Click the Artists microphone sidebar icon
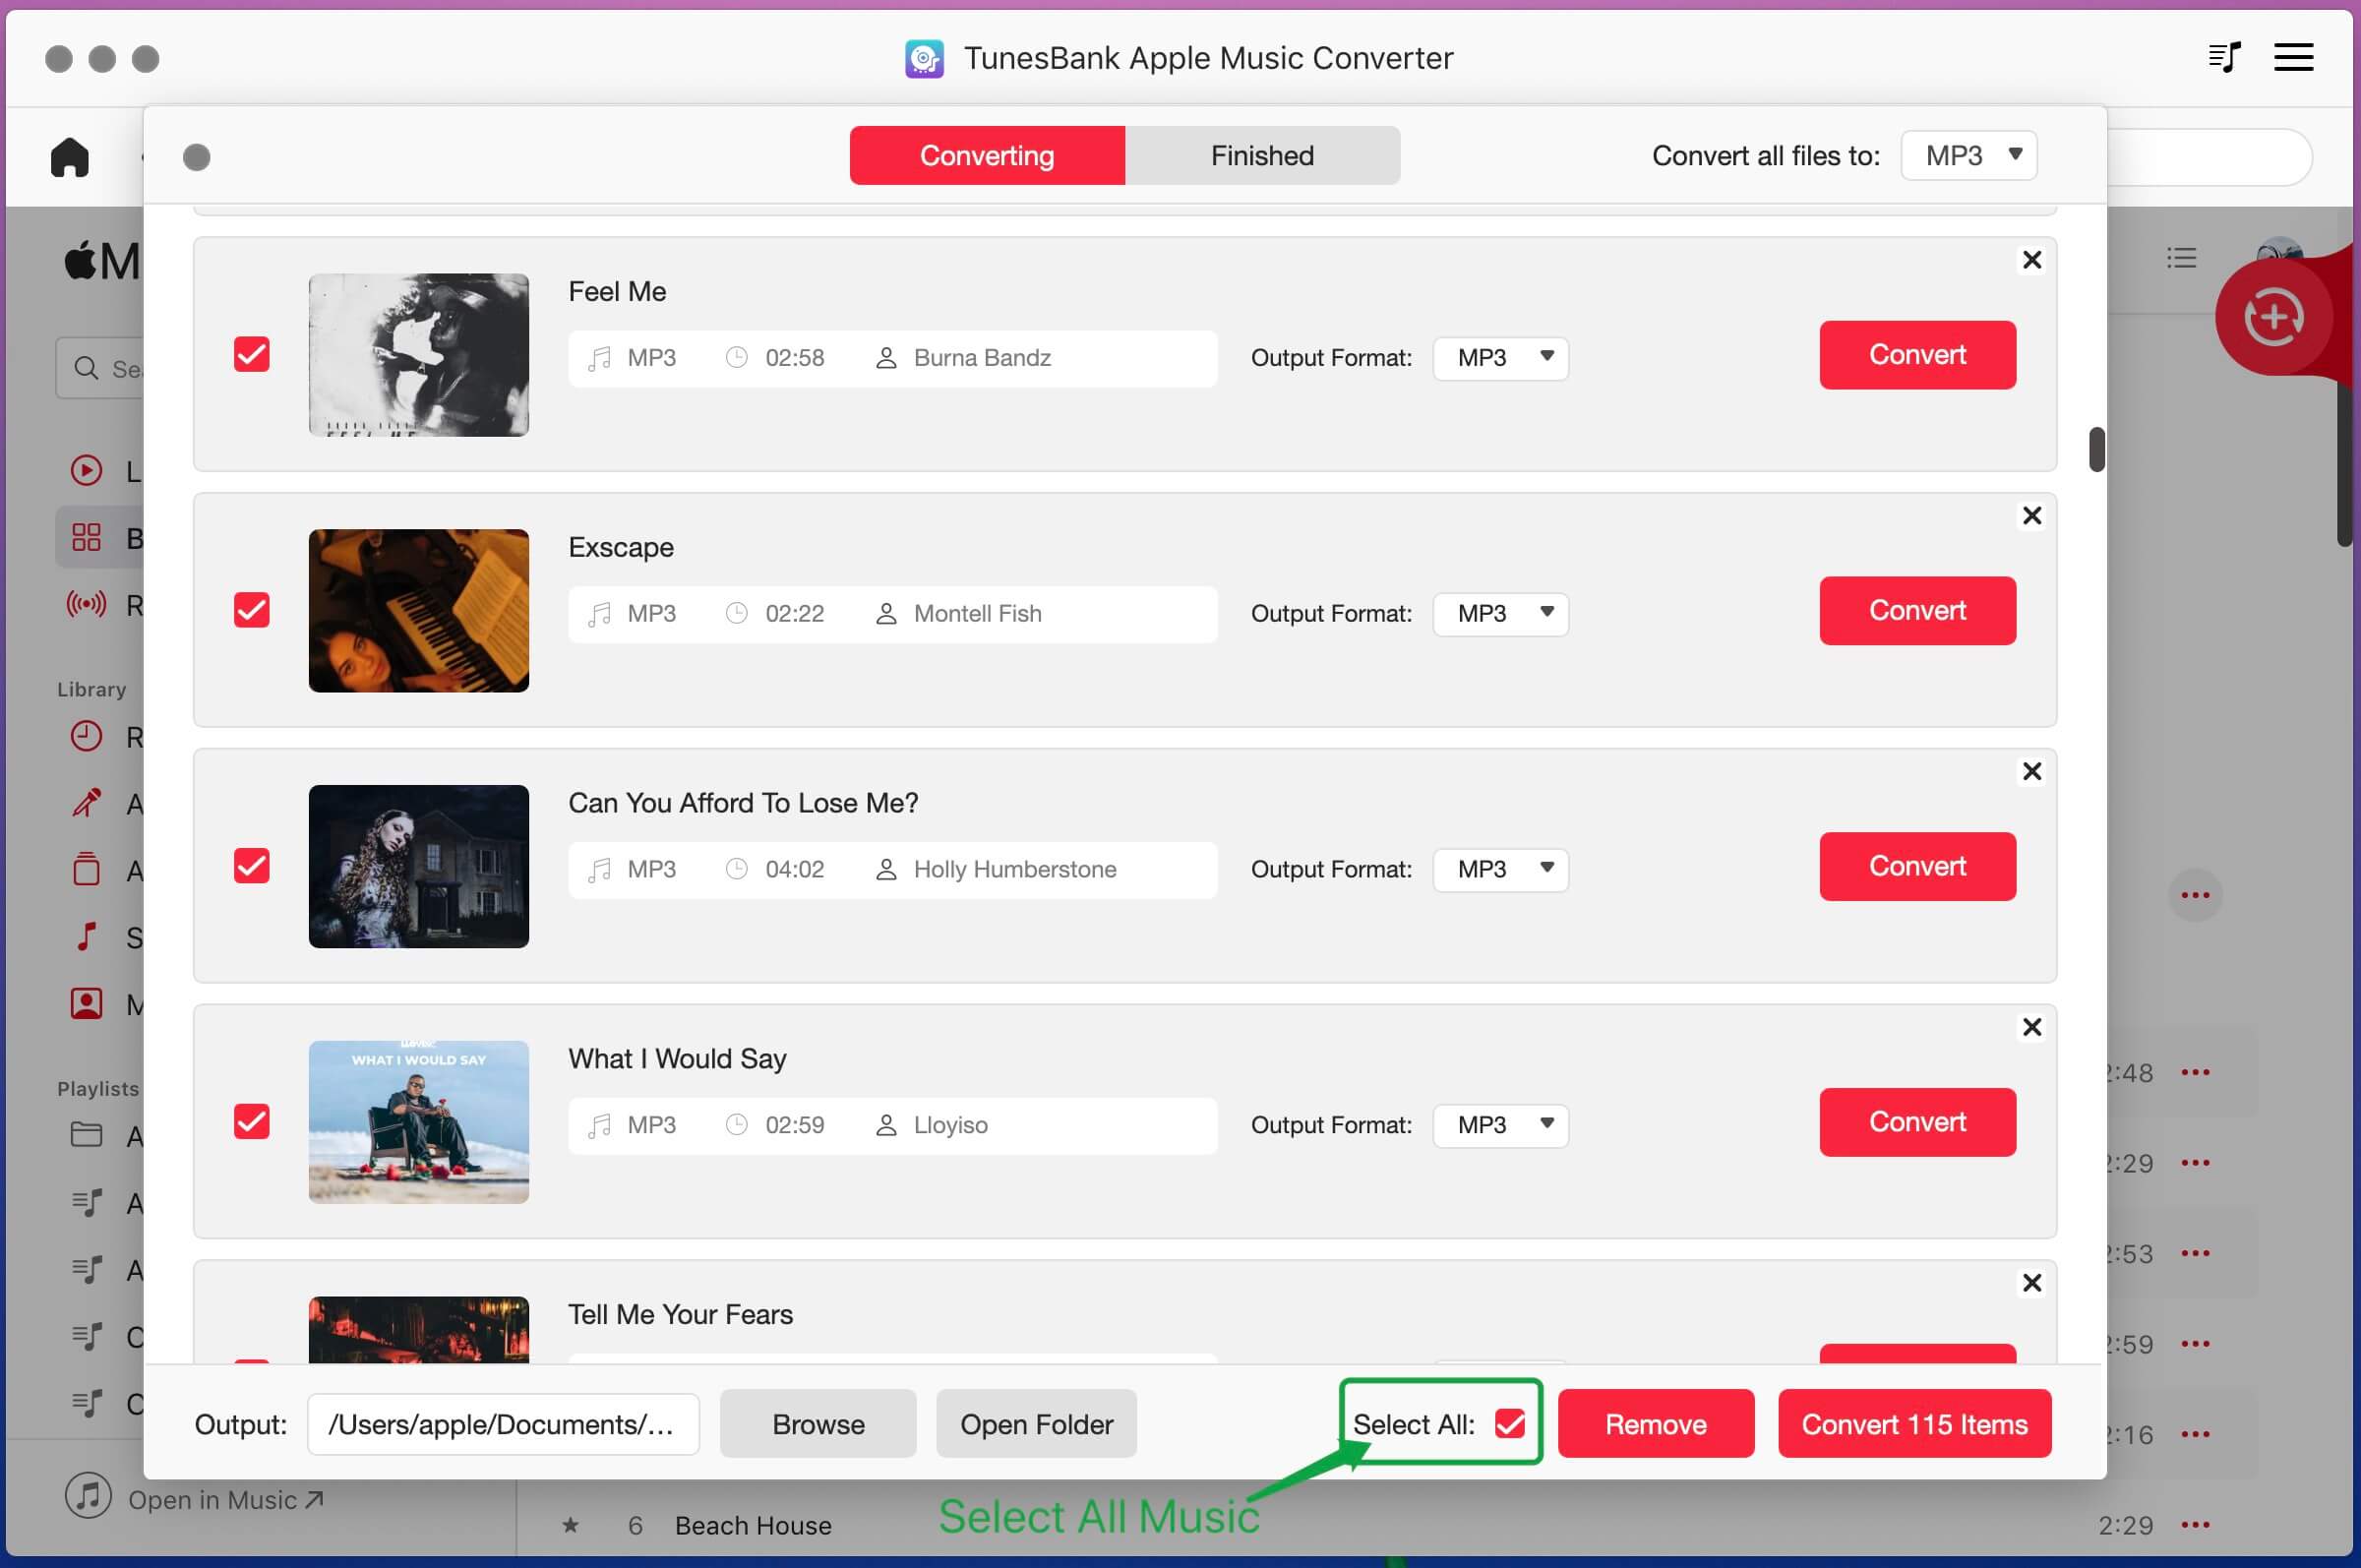 86,803
